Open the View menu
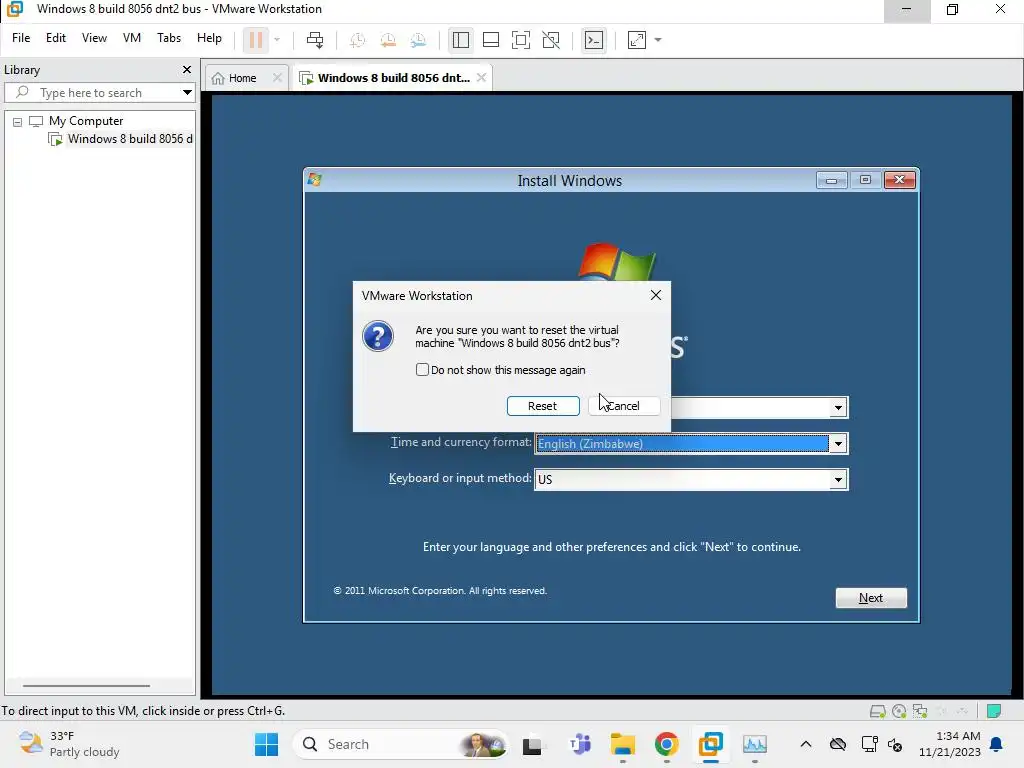The height and width of the screenshot is (768, 1024). tap(94, 38)
